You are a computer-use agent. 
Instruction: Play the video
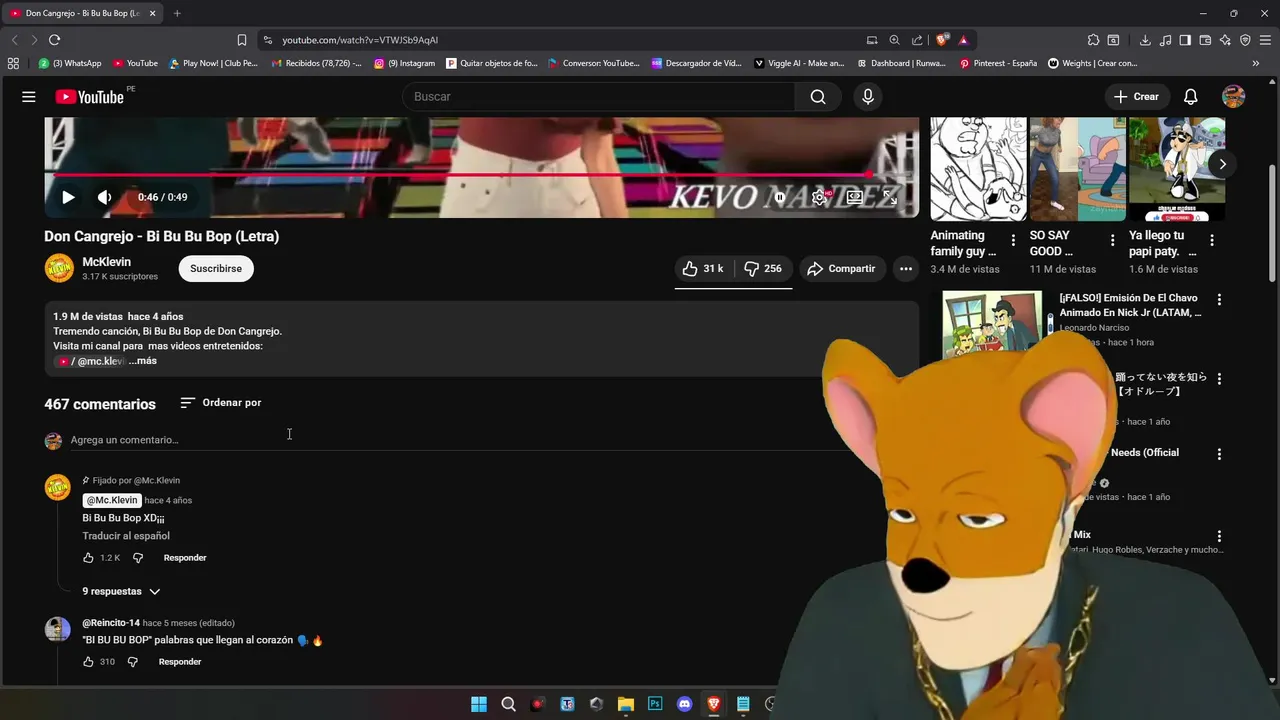point(68,197)
